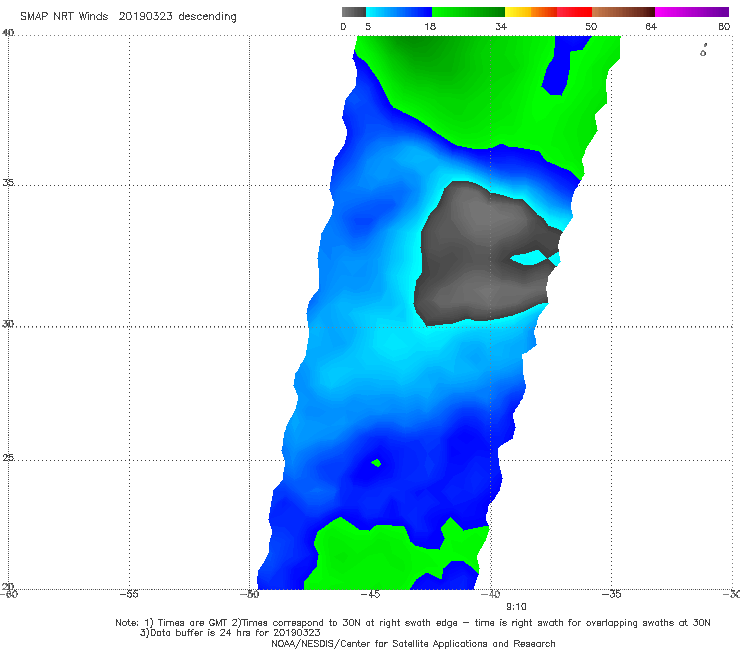
Task: Click the title text 'SMAP NRT Winds'
Action: click(64, 16)
